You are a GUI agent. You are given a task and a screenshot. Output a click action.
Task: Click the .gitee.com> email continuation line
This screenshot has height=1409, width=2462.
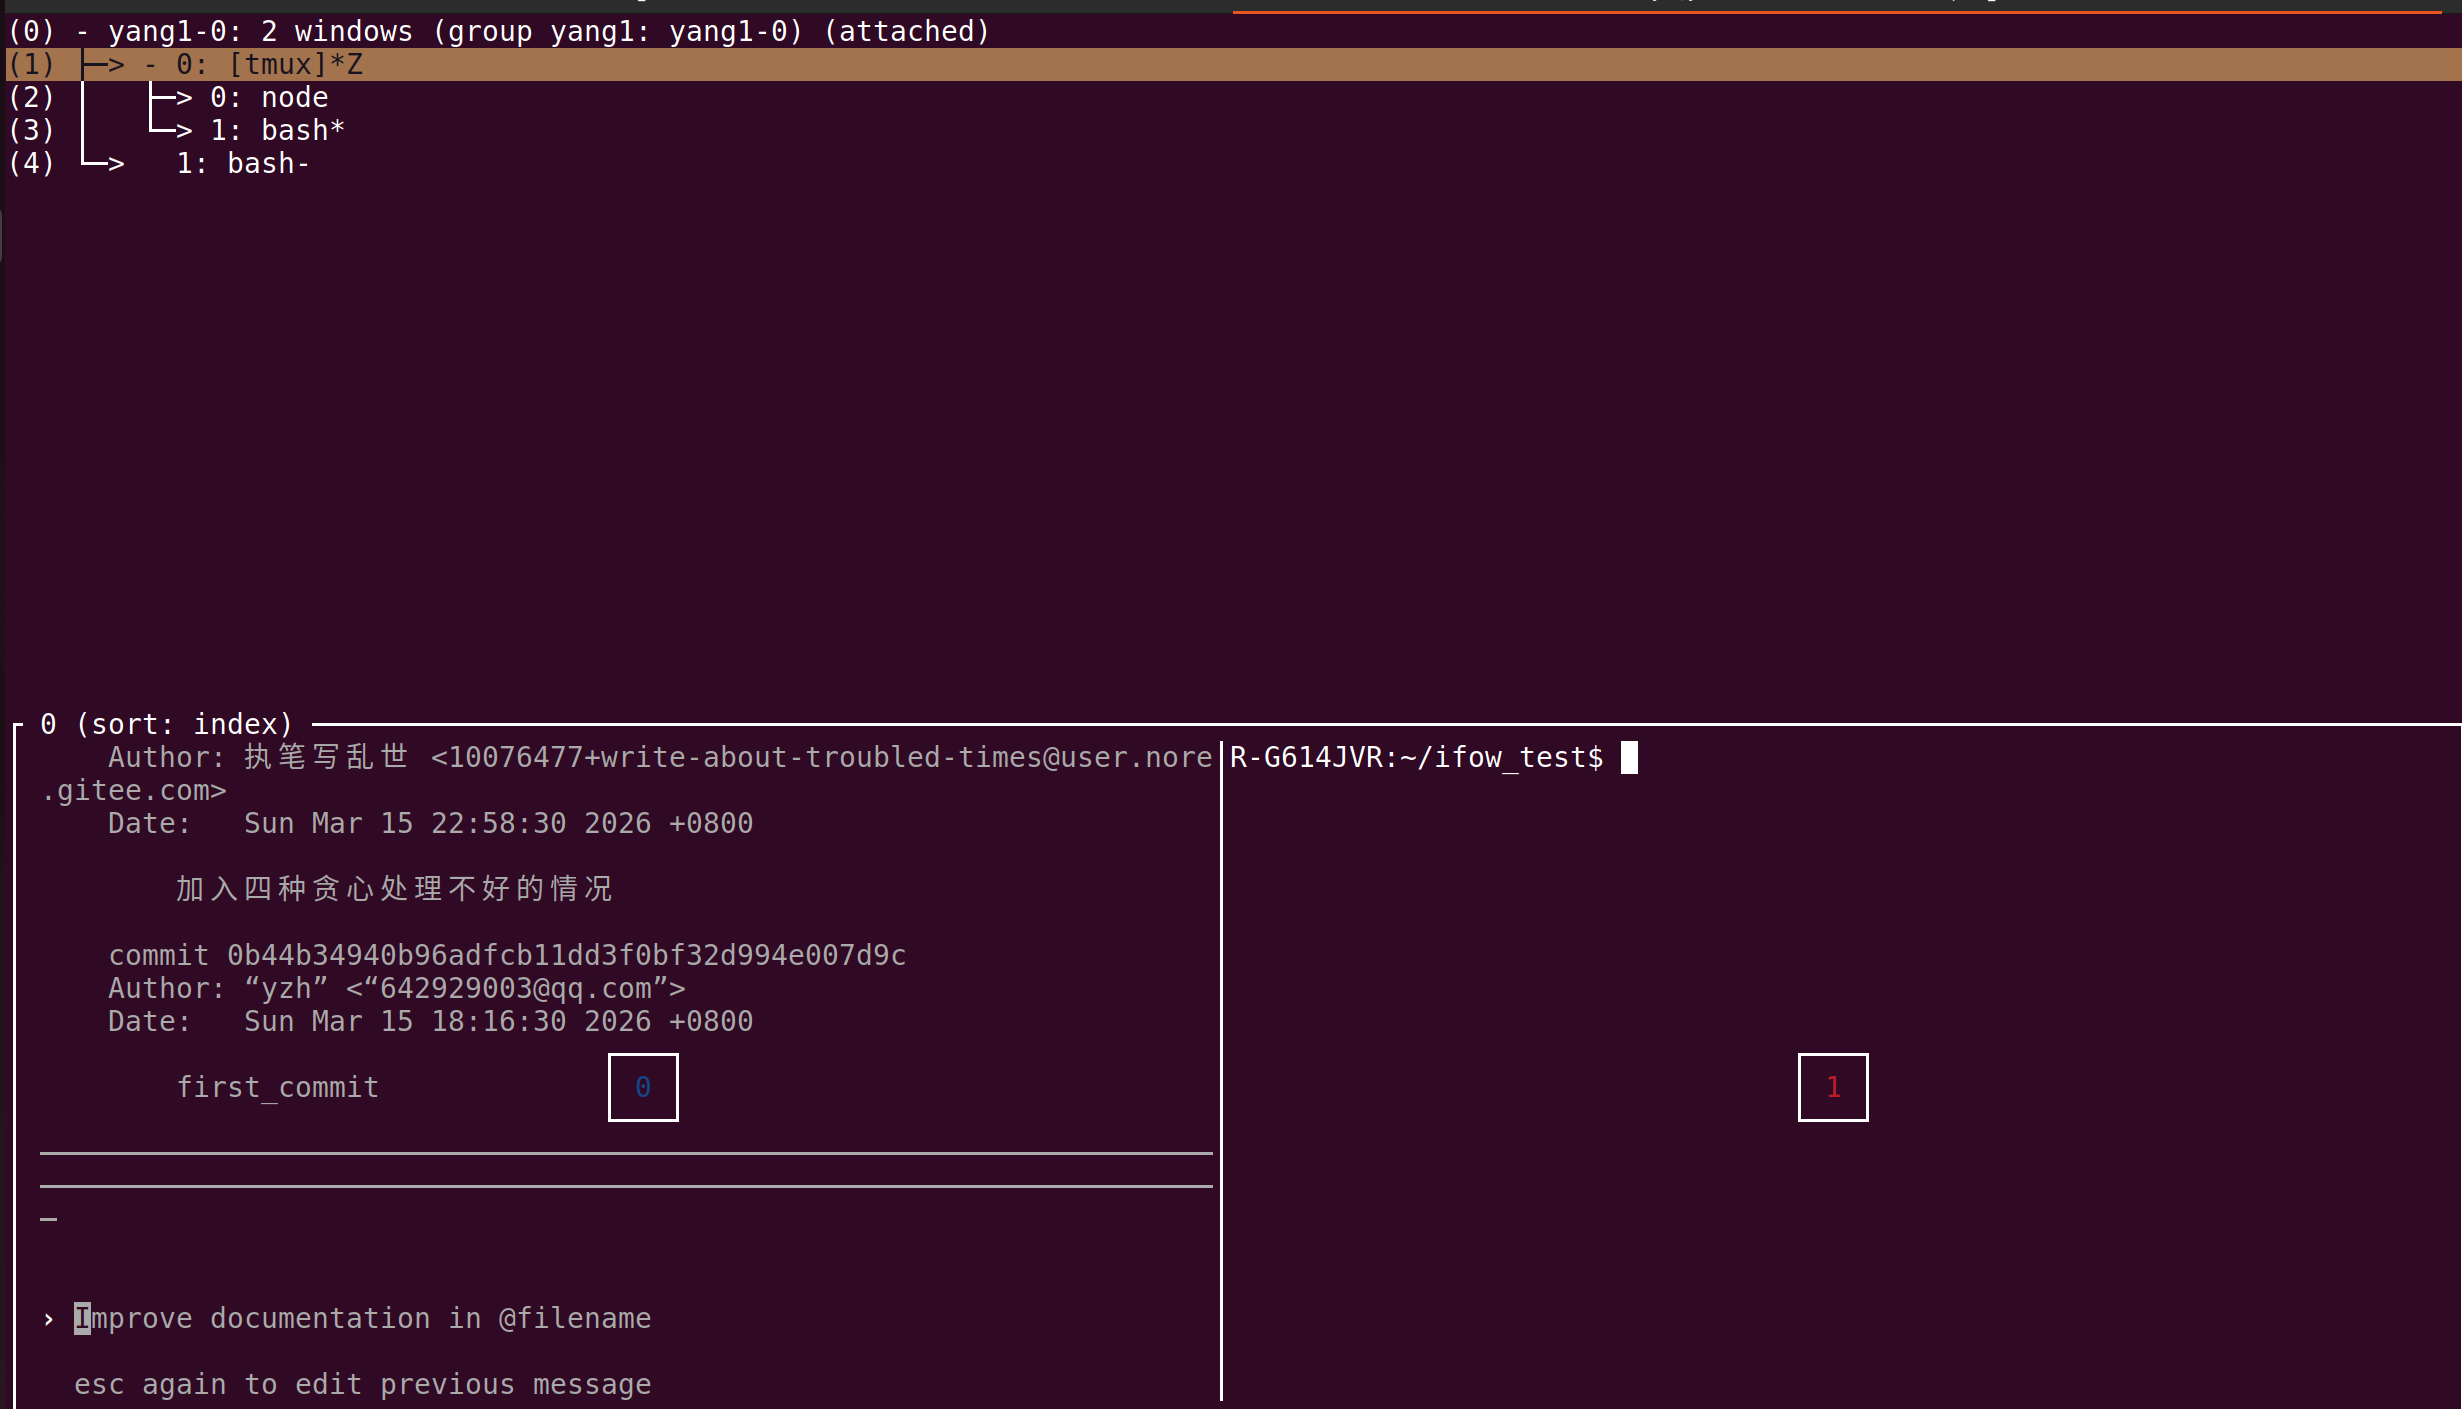click(x=134, y=790)
